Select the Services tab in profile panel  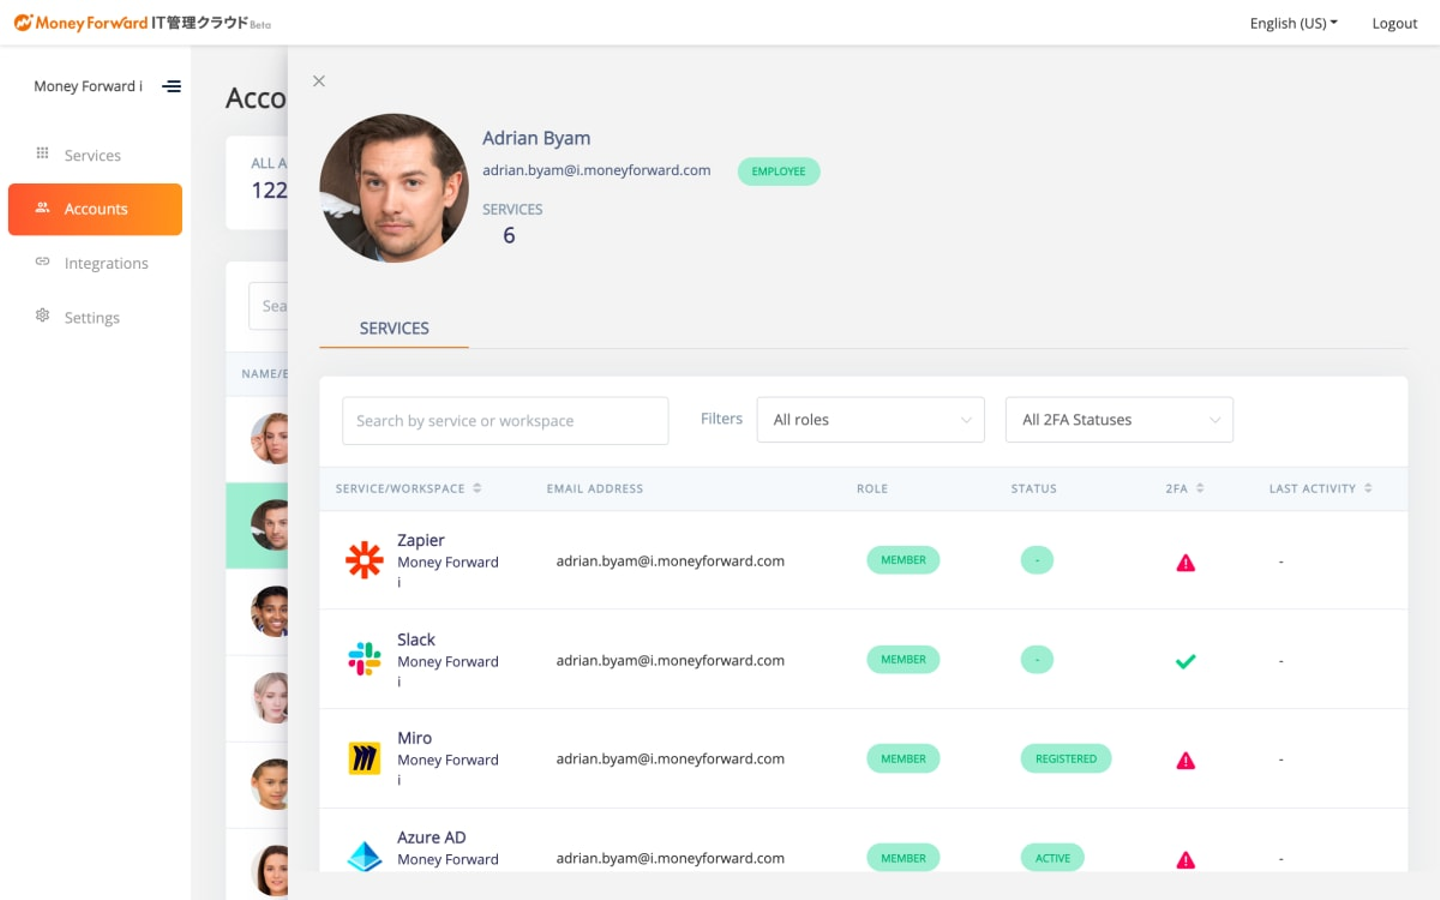coord(394,328)
